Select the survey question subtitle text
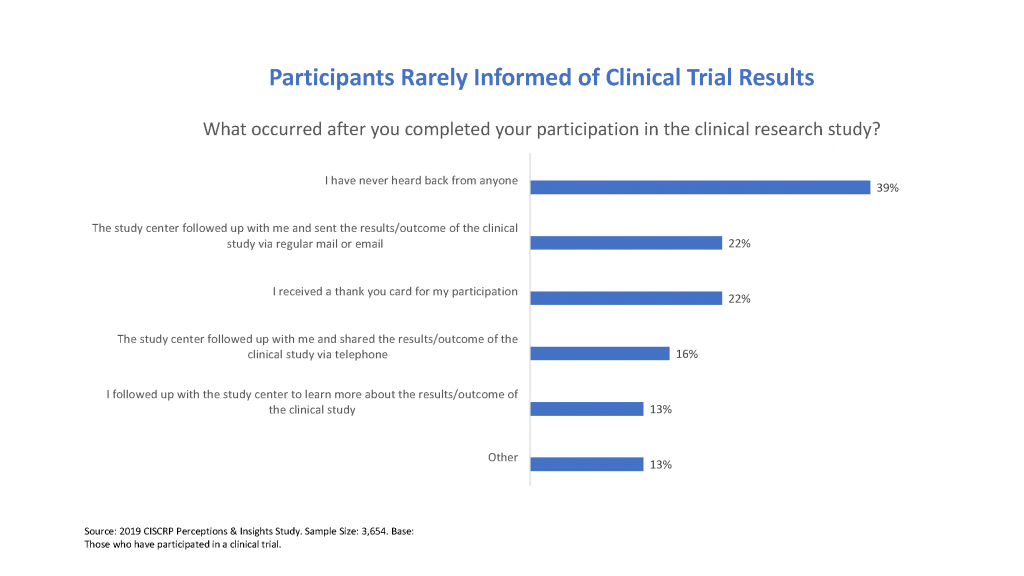 pos(541,129)
